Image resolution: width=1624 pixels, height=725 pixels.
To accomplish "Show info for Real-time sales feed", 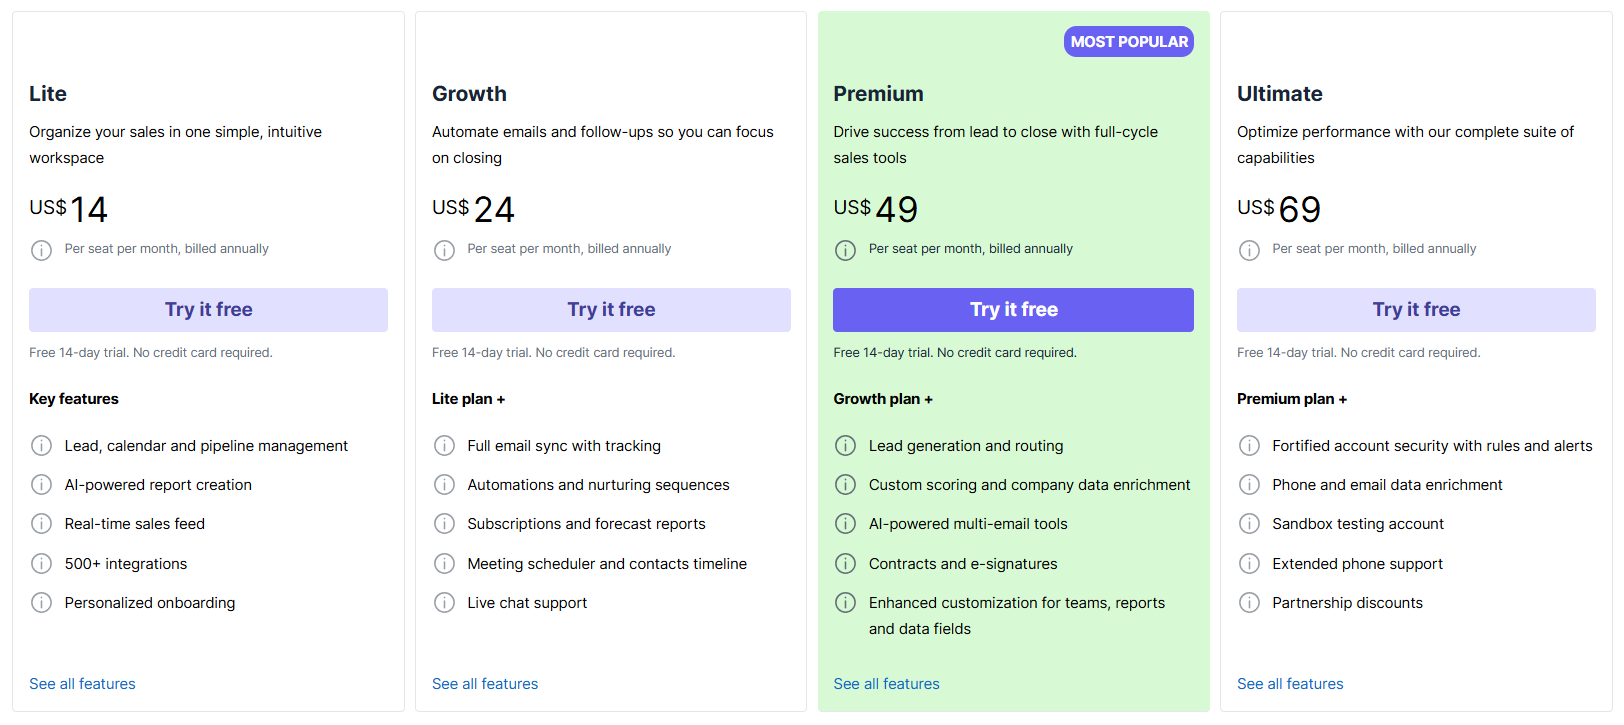I will 41,524.
